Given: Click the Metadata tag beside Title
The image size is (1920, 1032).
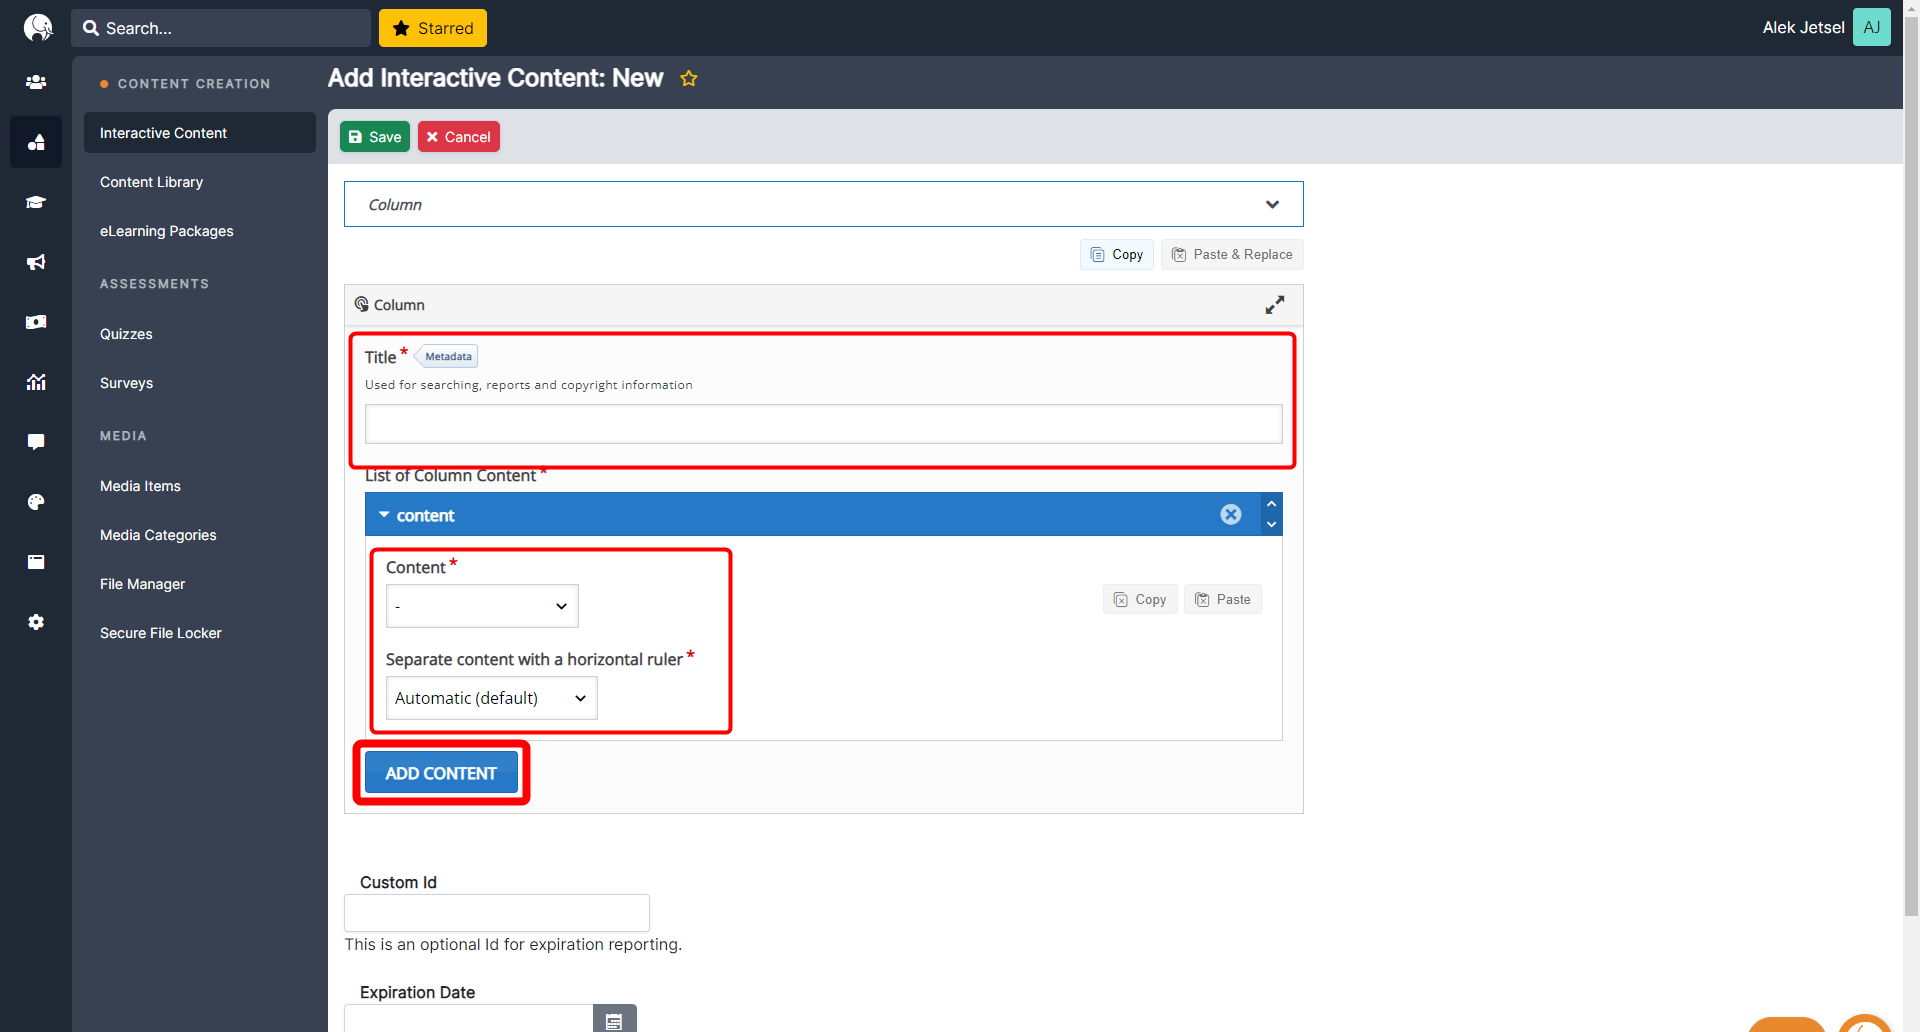Looking at the screenshot, I should [446, 356].
